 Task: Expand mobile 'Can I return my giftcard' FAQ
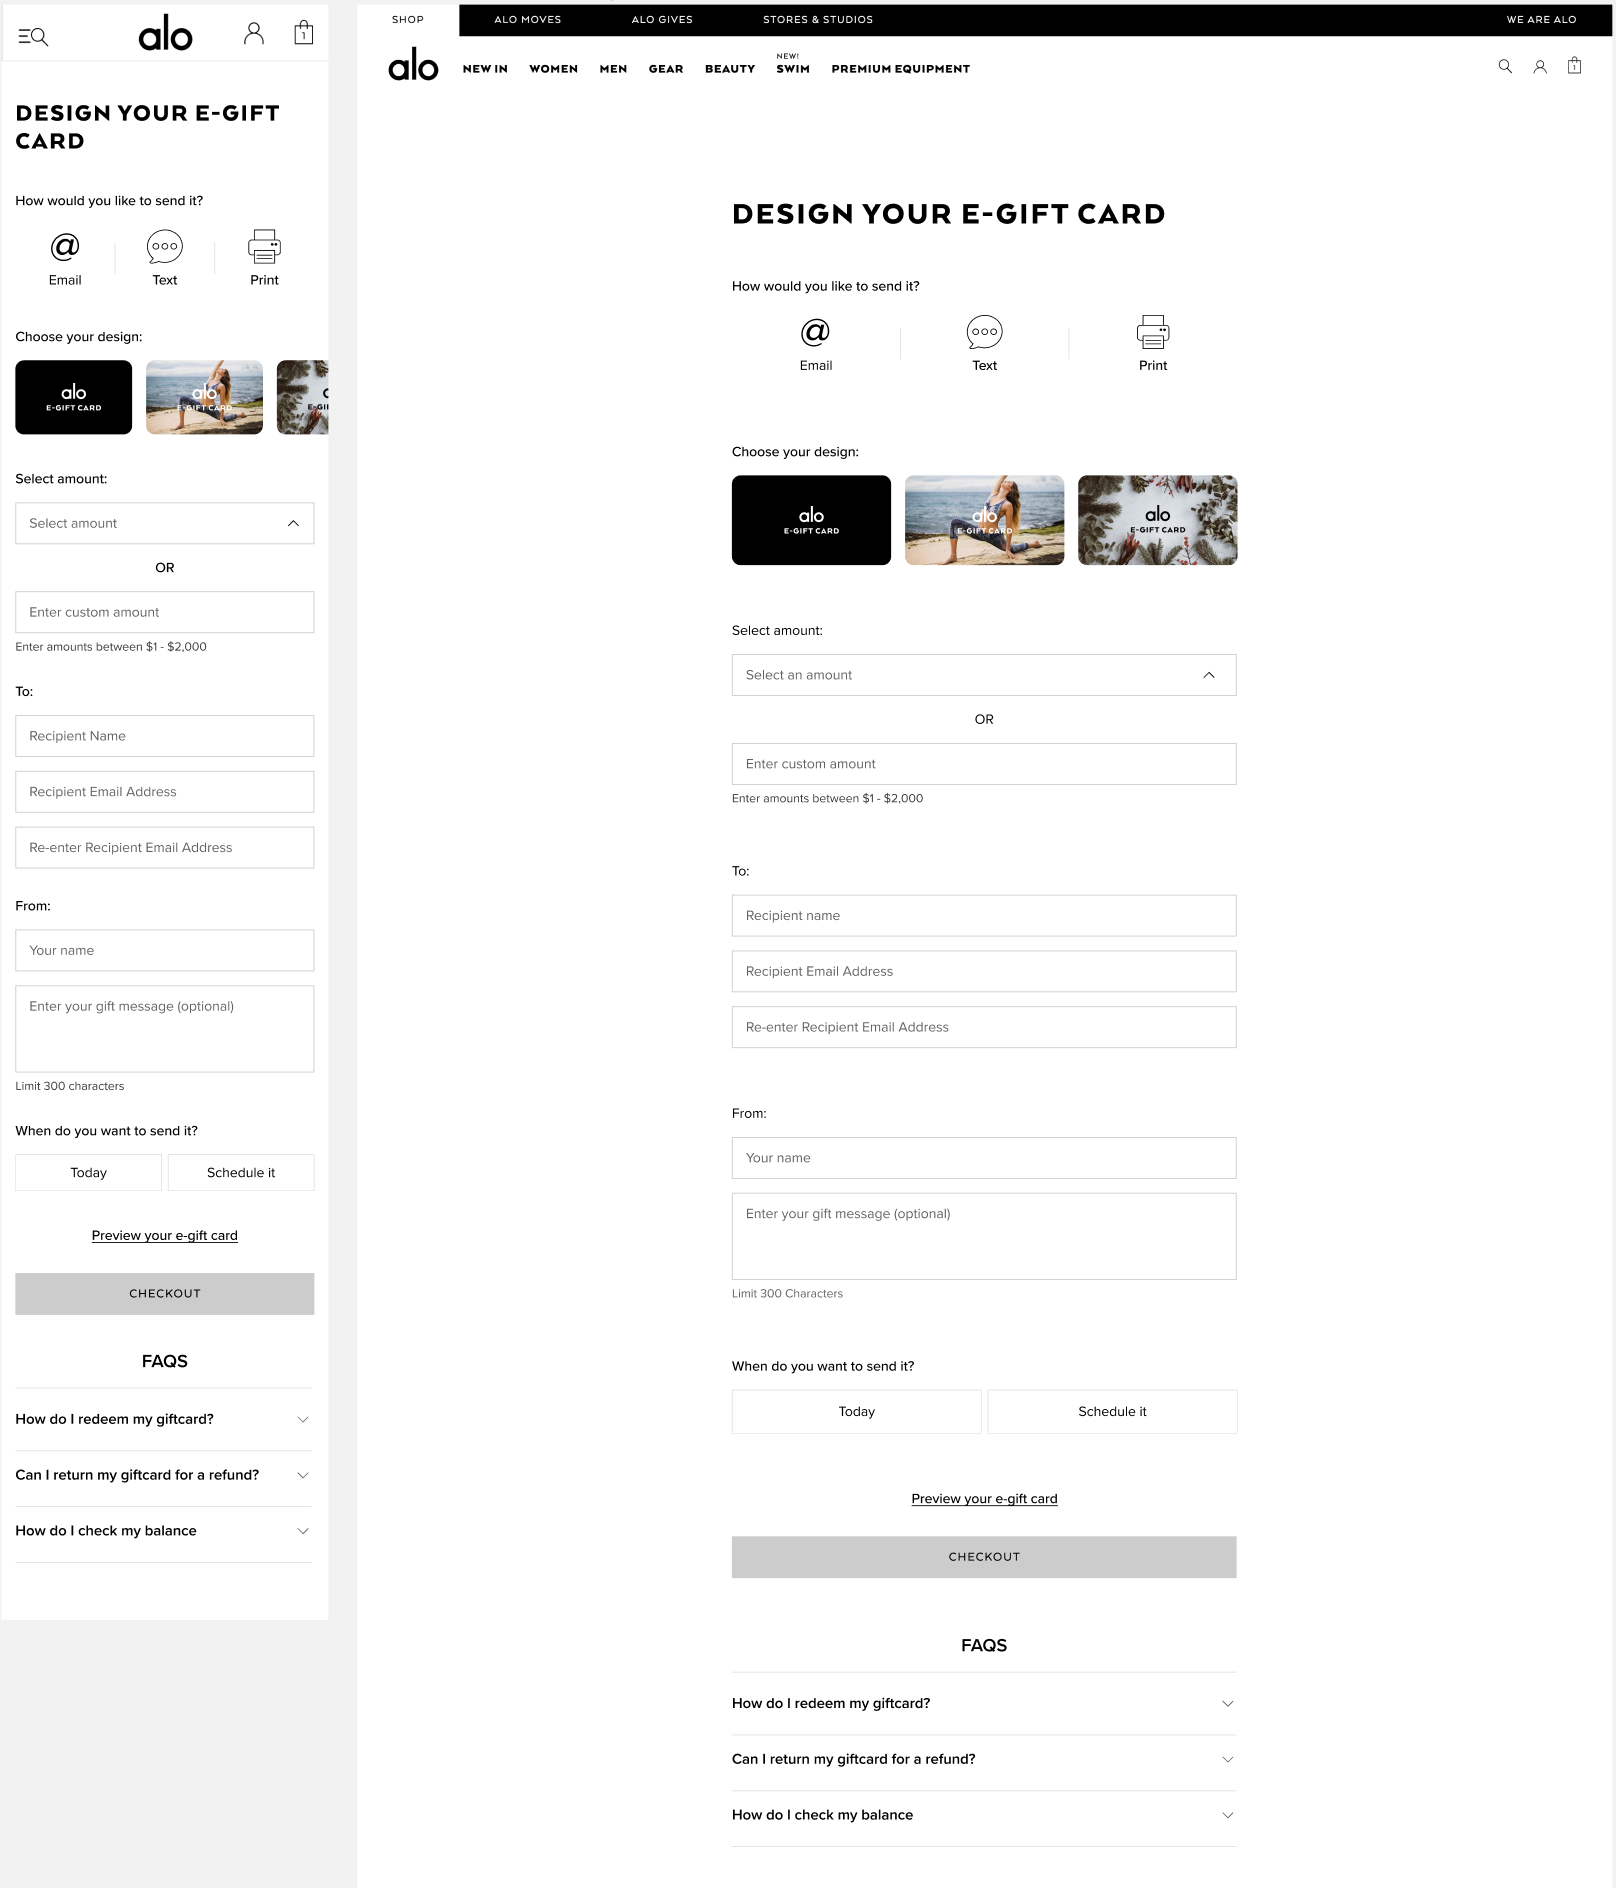tap(163, 1475)
